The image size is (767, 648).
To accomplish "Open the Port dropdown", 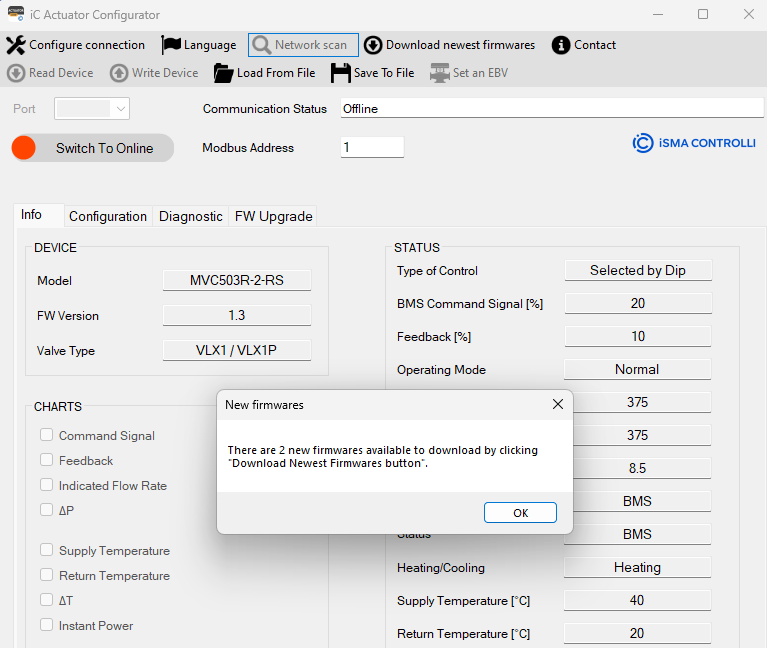I will [x=92, y=108].
